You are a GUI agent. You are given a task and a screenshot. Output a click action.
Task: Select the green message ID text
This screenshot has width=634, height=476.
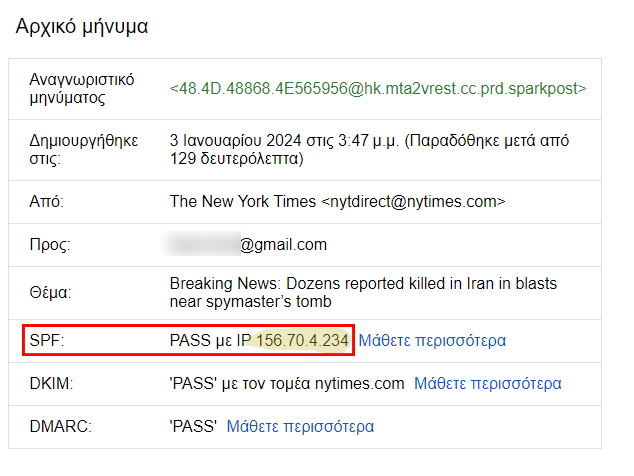[x=378, y=89]
